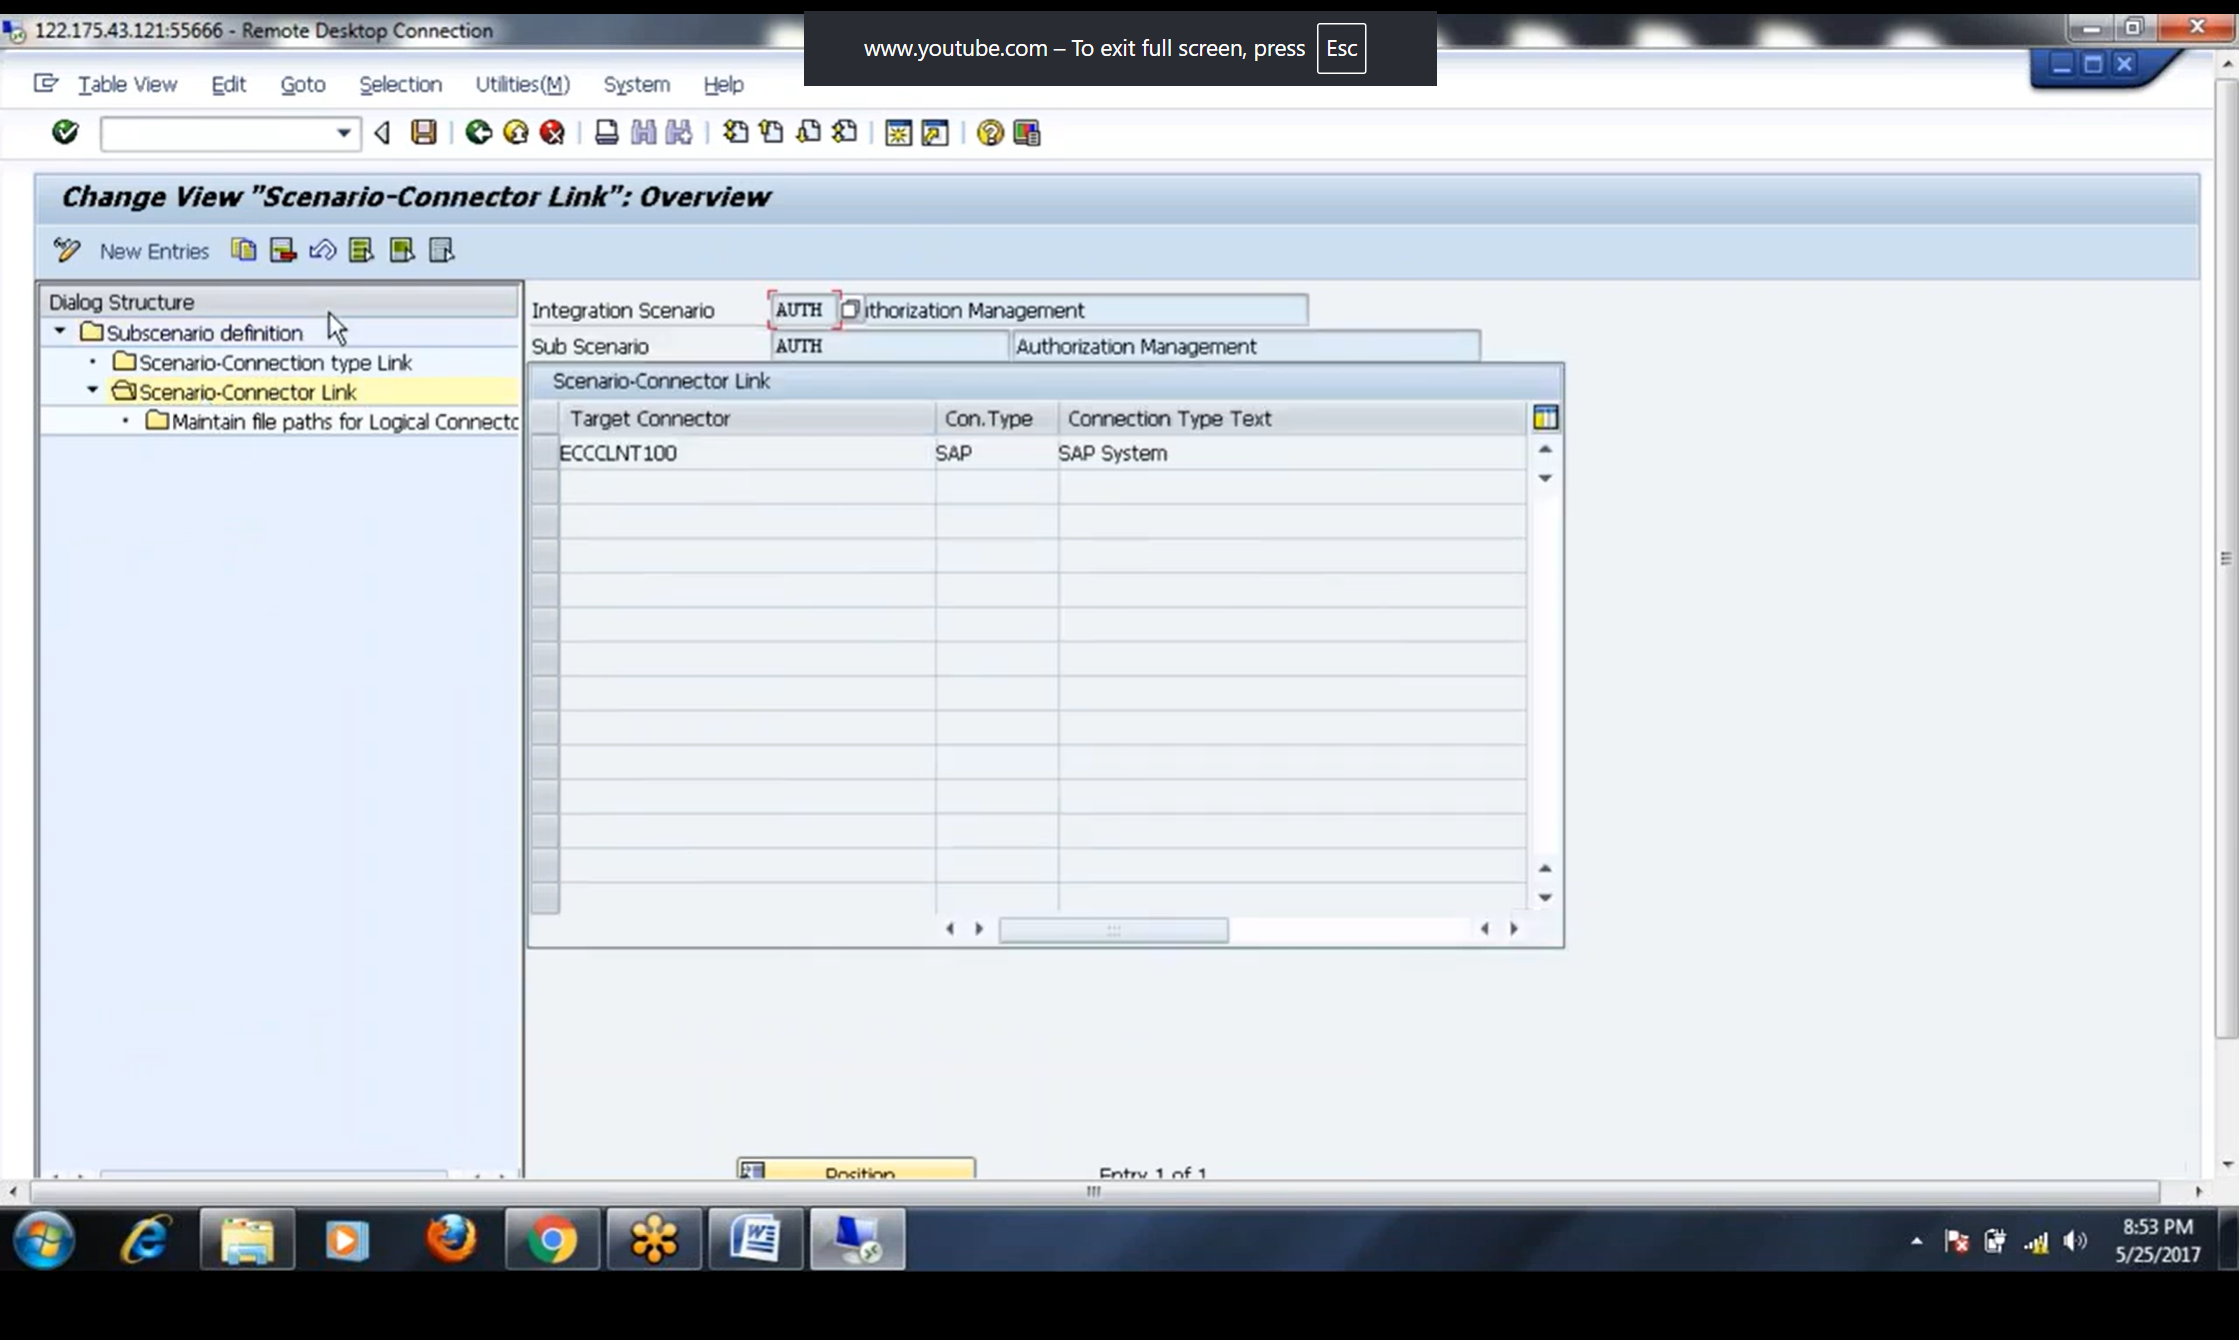Open the Help question mark icon
2239x1340 pixels.
(x=990, y=132)
